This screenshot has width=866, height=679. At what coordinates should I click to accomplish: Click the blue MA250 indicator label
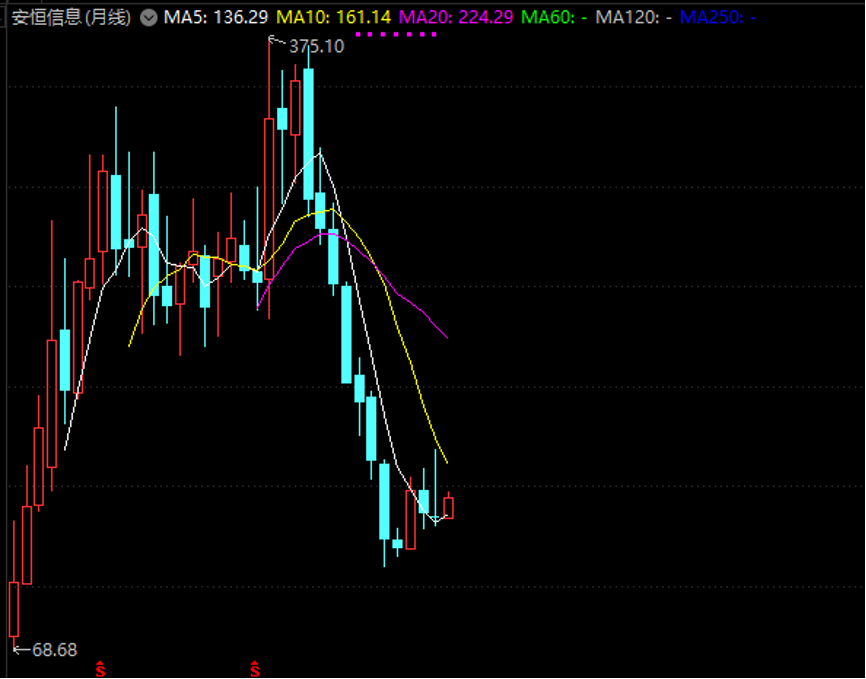[x=717, y=17]
